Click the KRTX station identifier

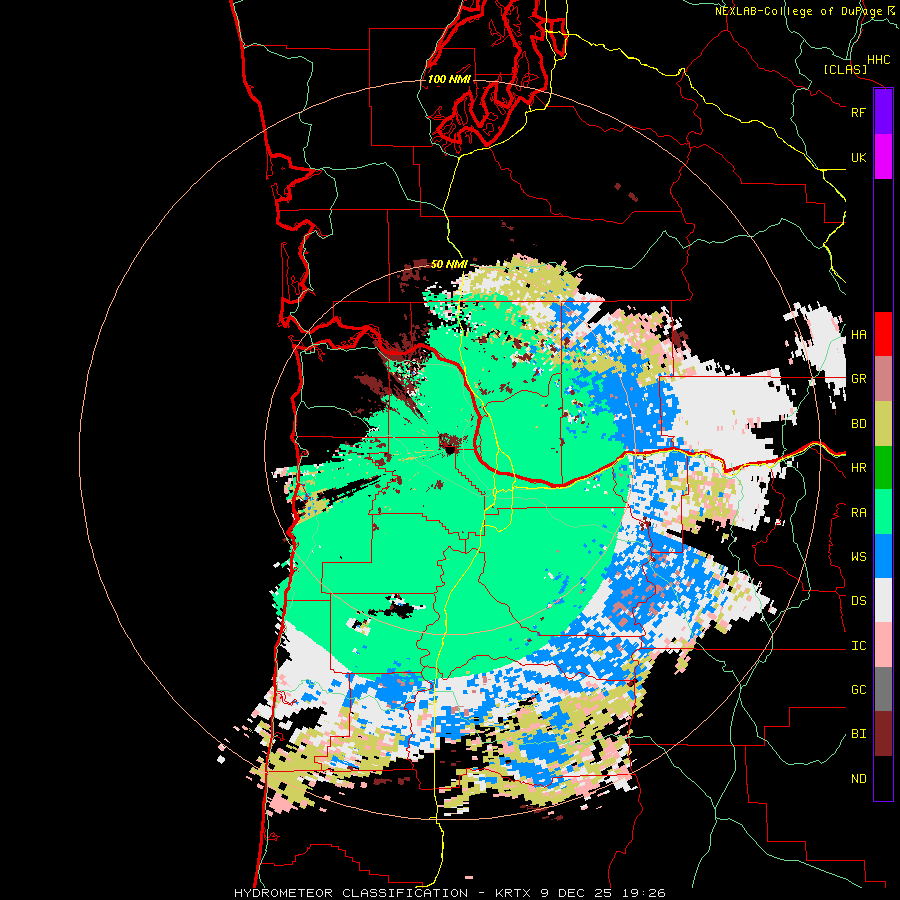coord(513,893)
